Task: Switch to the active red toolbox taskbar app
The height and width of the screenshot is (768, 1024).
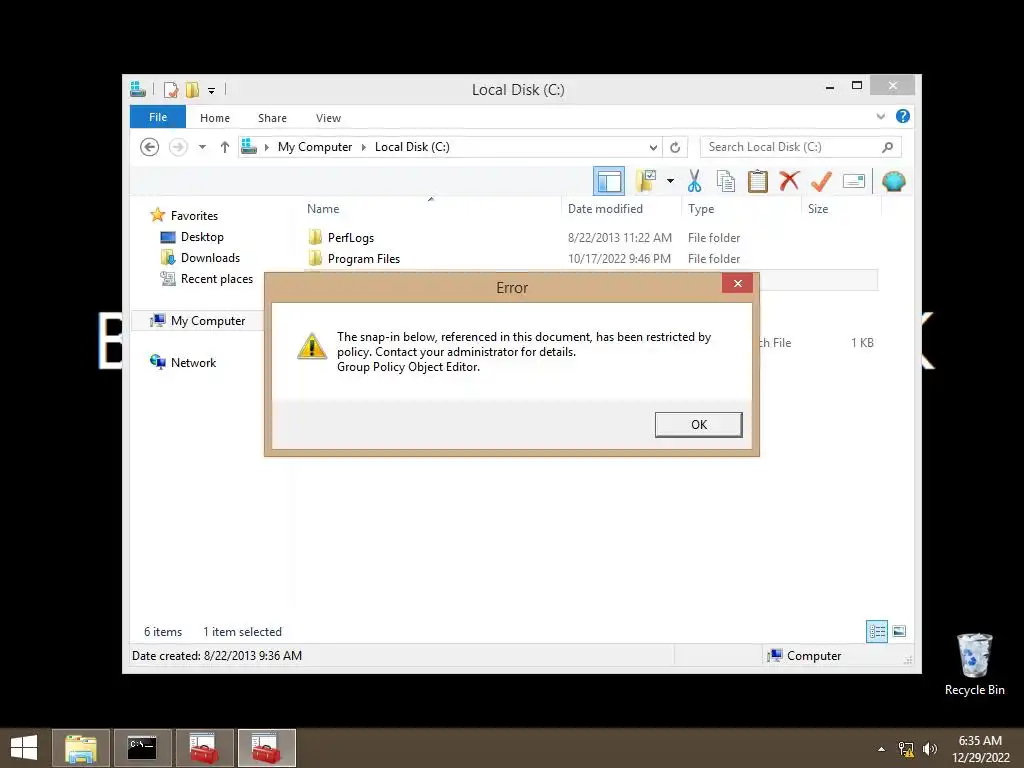Action: pyautogui.click(x=266, y=748)
